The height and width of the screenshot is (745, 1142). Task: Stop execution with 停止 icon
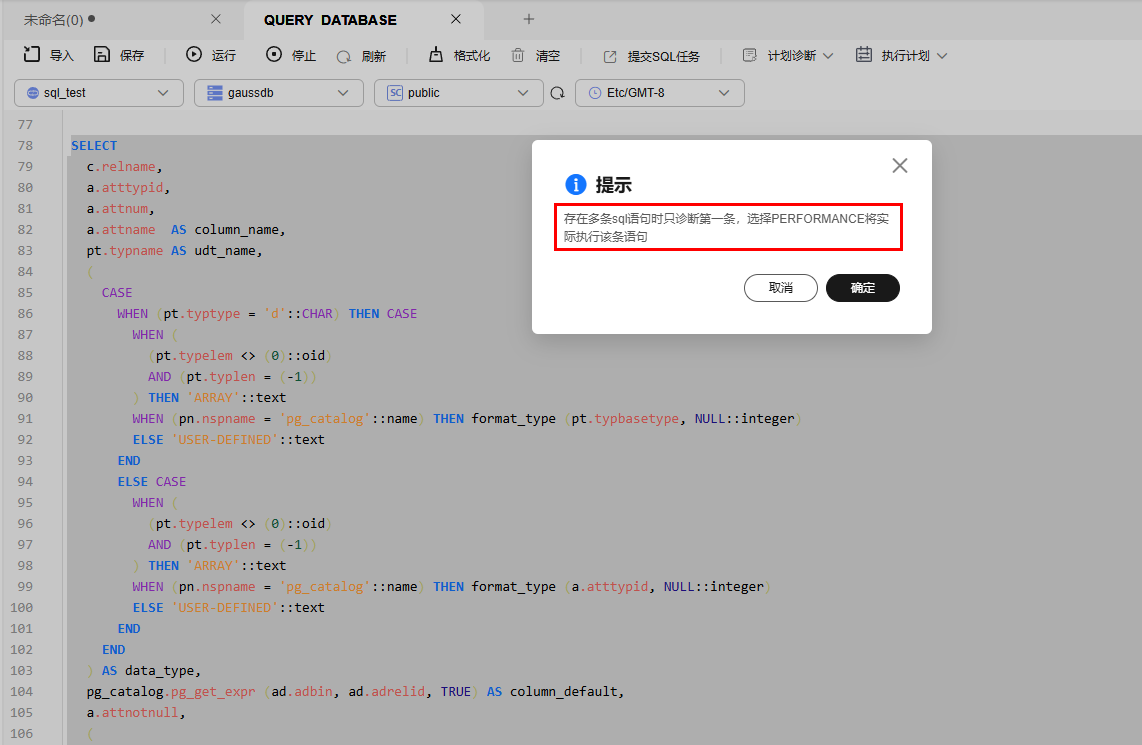274,55
